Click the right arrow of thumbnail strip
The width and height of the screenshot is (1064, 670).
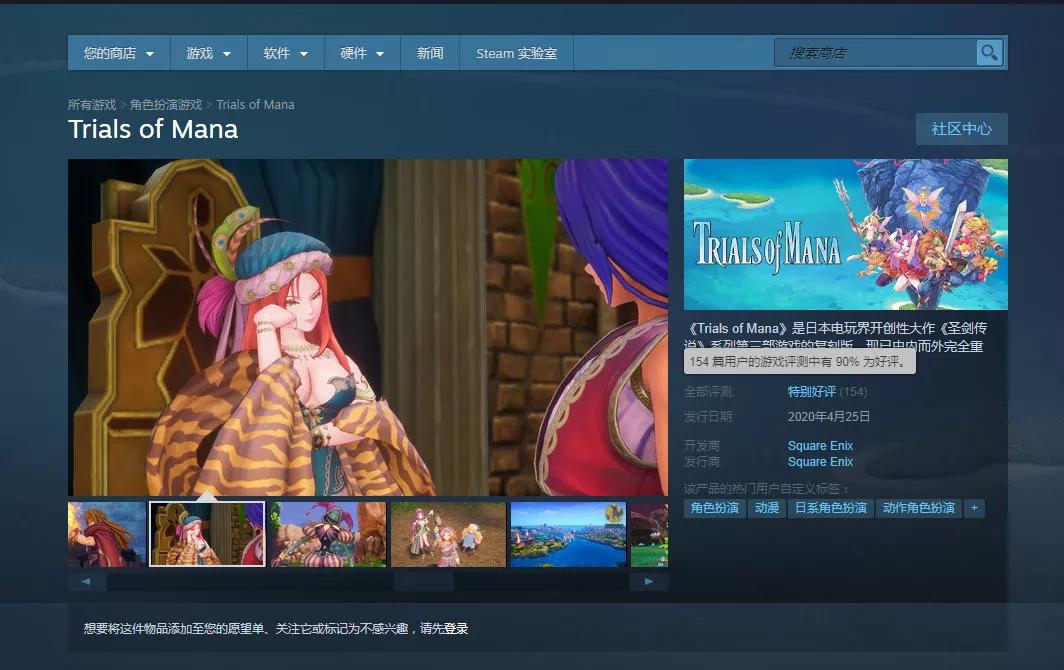(649, 582)
